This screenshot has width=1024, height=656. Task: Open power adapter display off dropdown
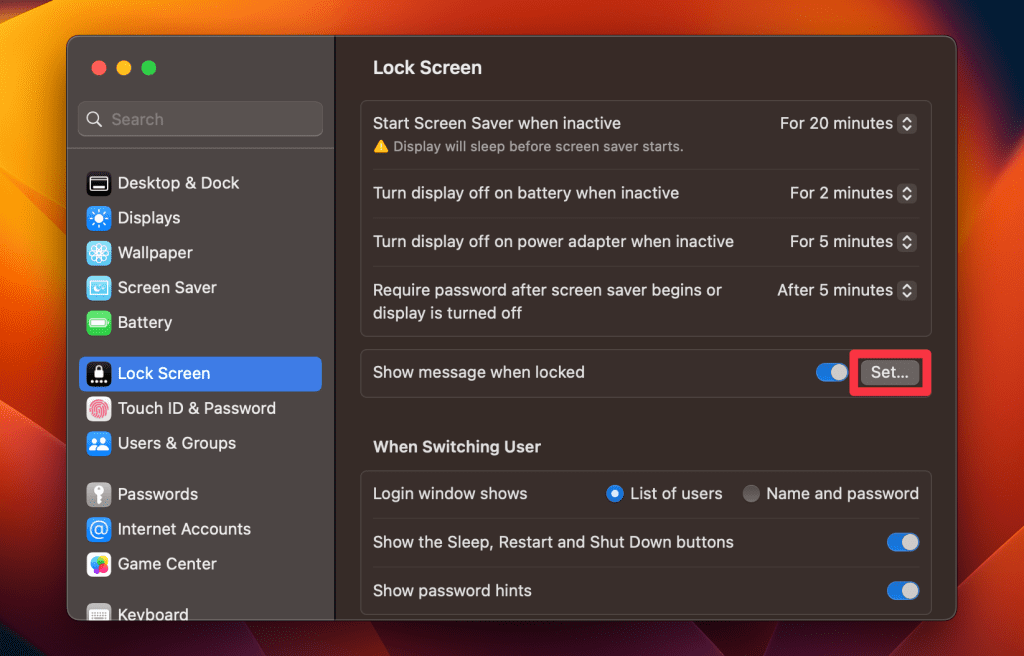pyautogui.click(x=906, y=242)
